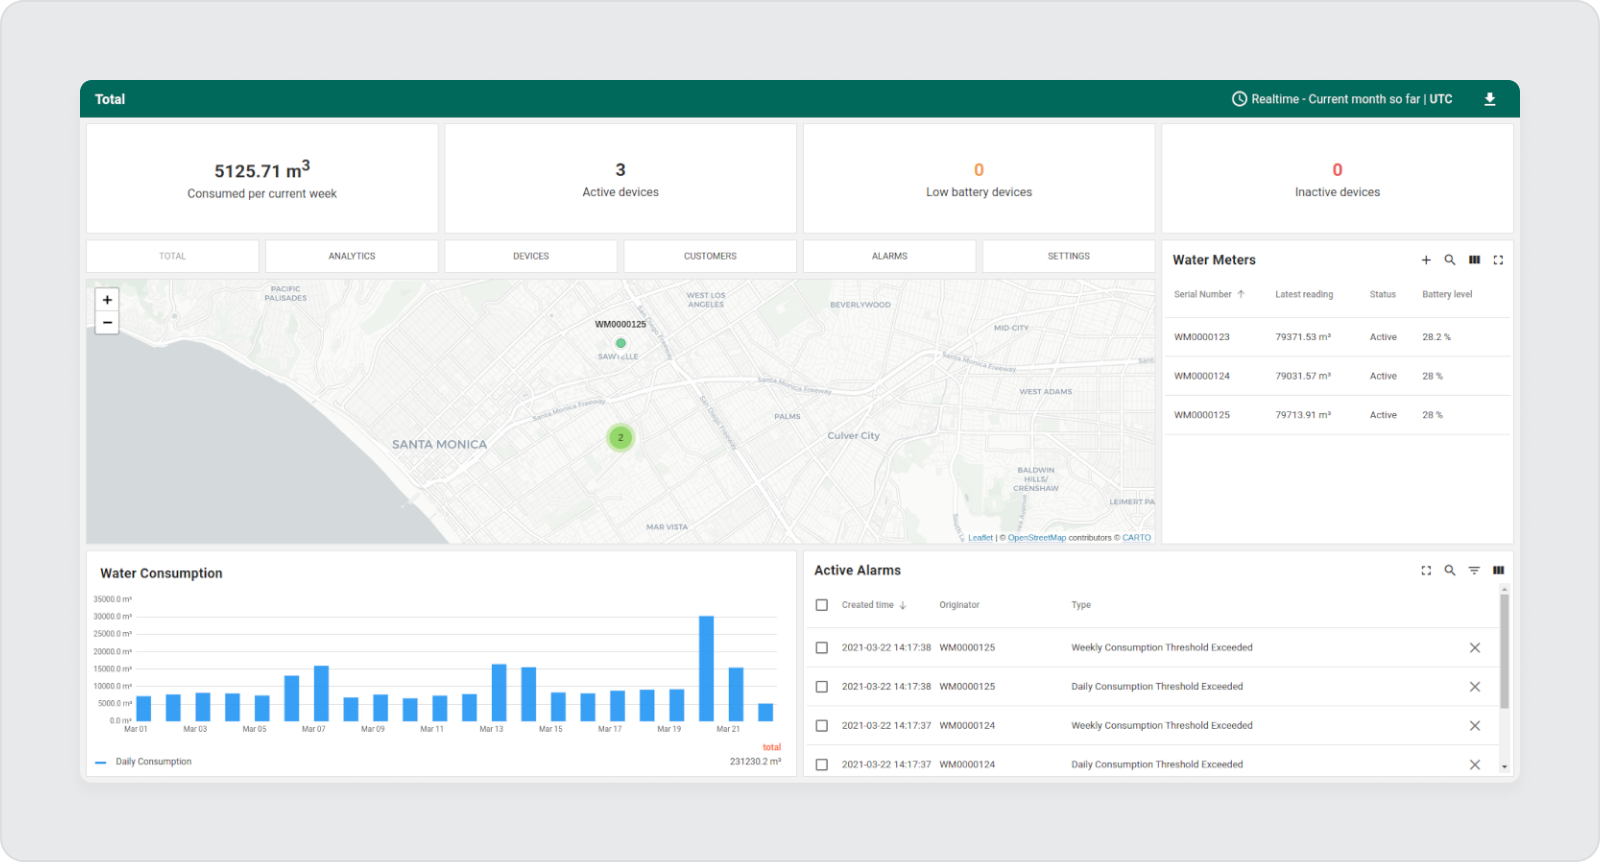Clear the first WM0000125 weekly threshold alarm
The image size is (1600, 862).
(1474, 648)
